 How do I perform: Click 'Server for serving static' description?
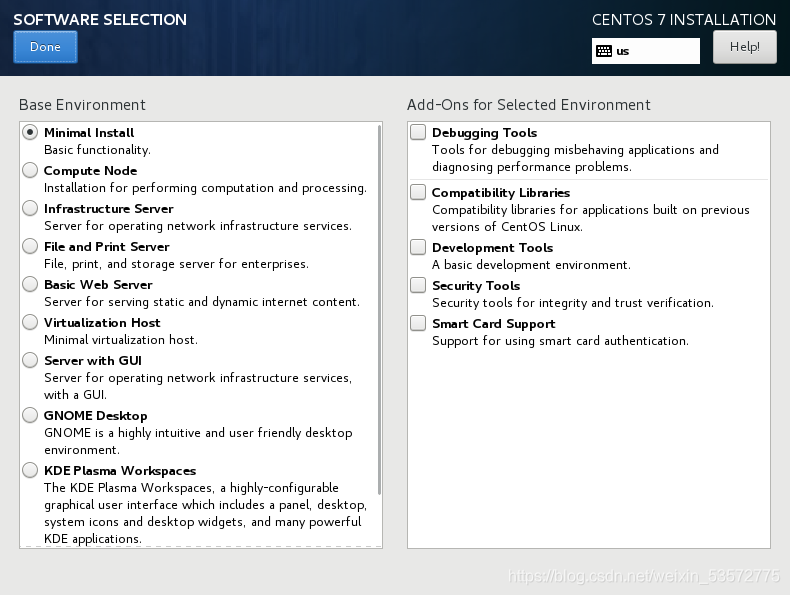pyautogui.click(x=202, y=301)
